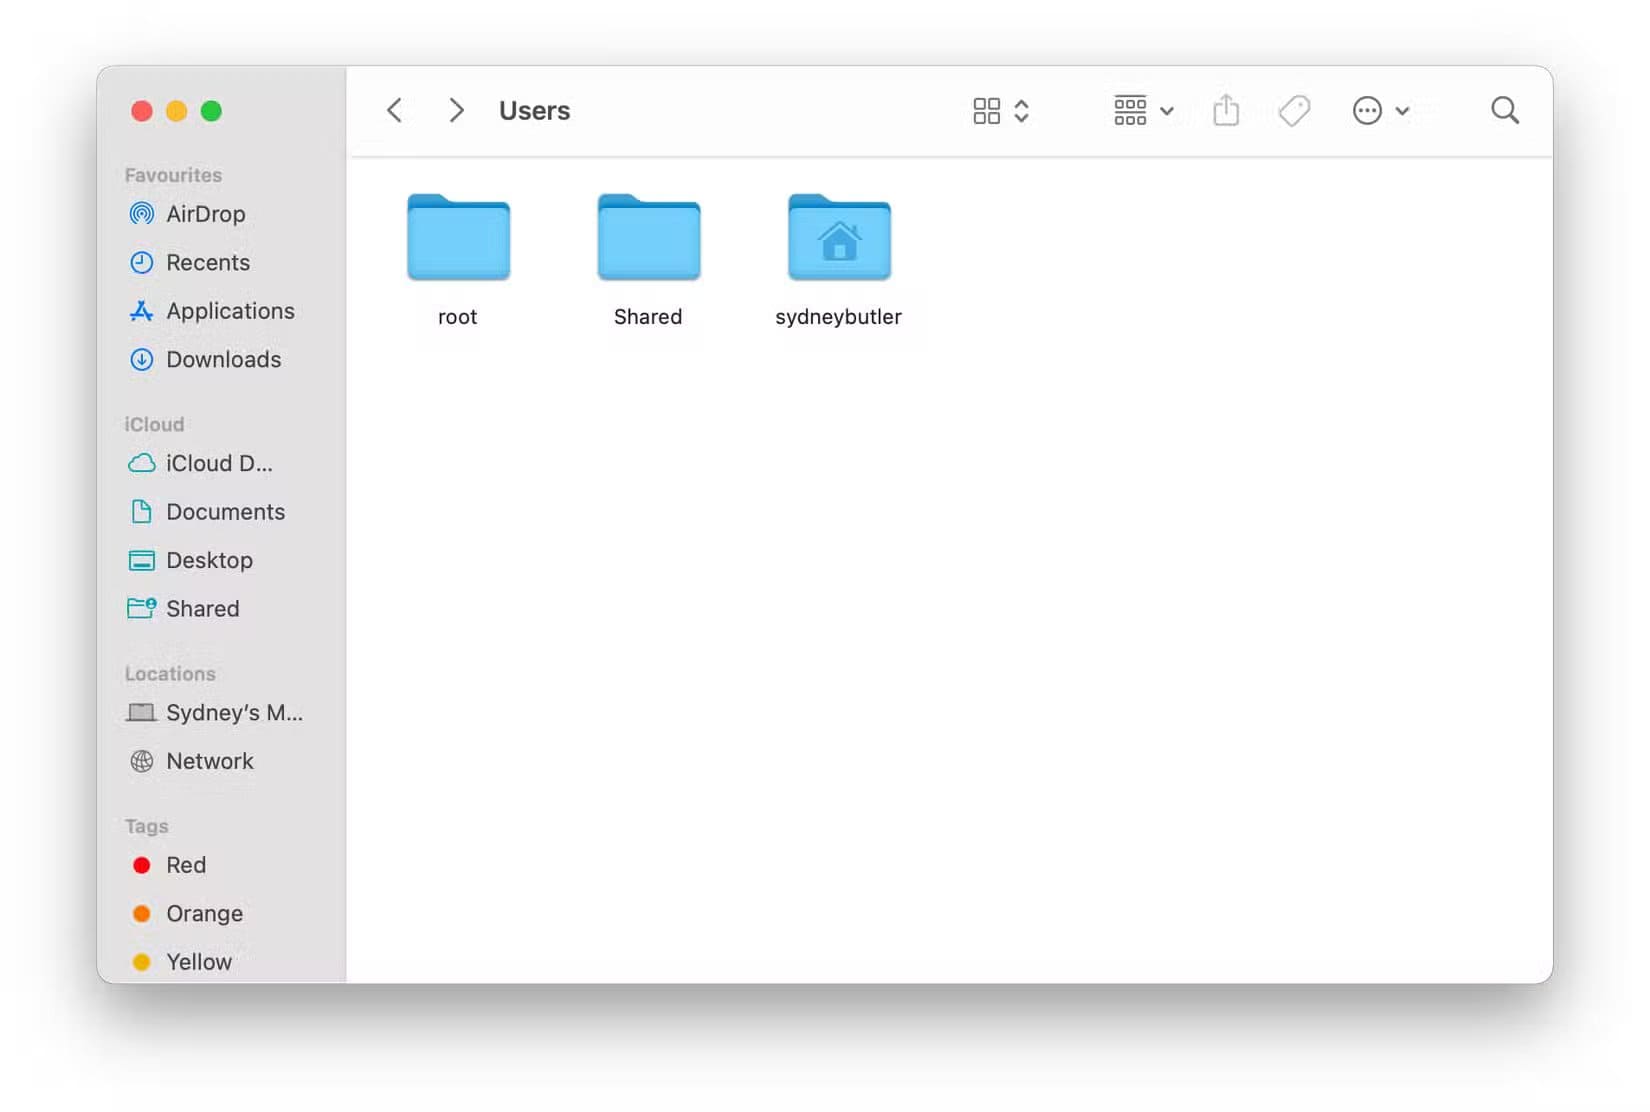1650x1112 pixels.
Task: Open Recents in the sidebar
Action: (207, 262)
